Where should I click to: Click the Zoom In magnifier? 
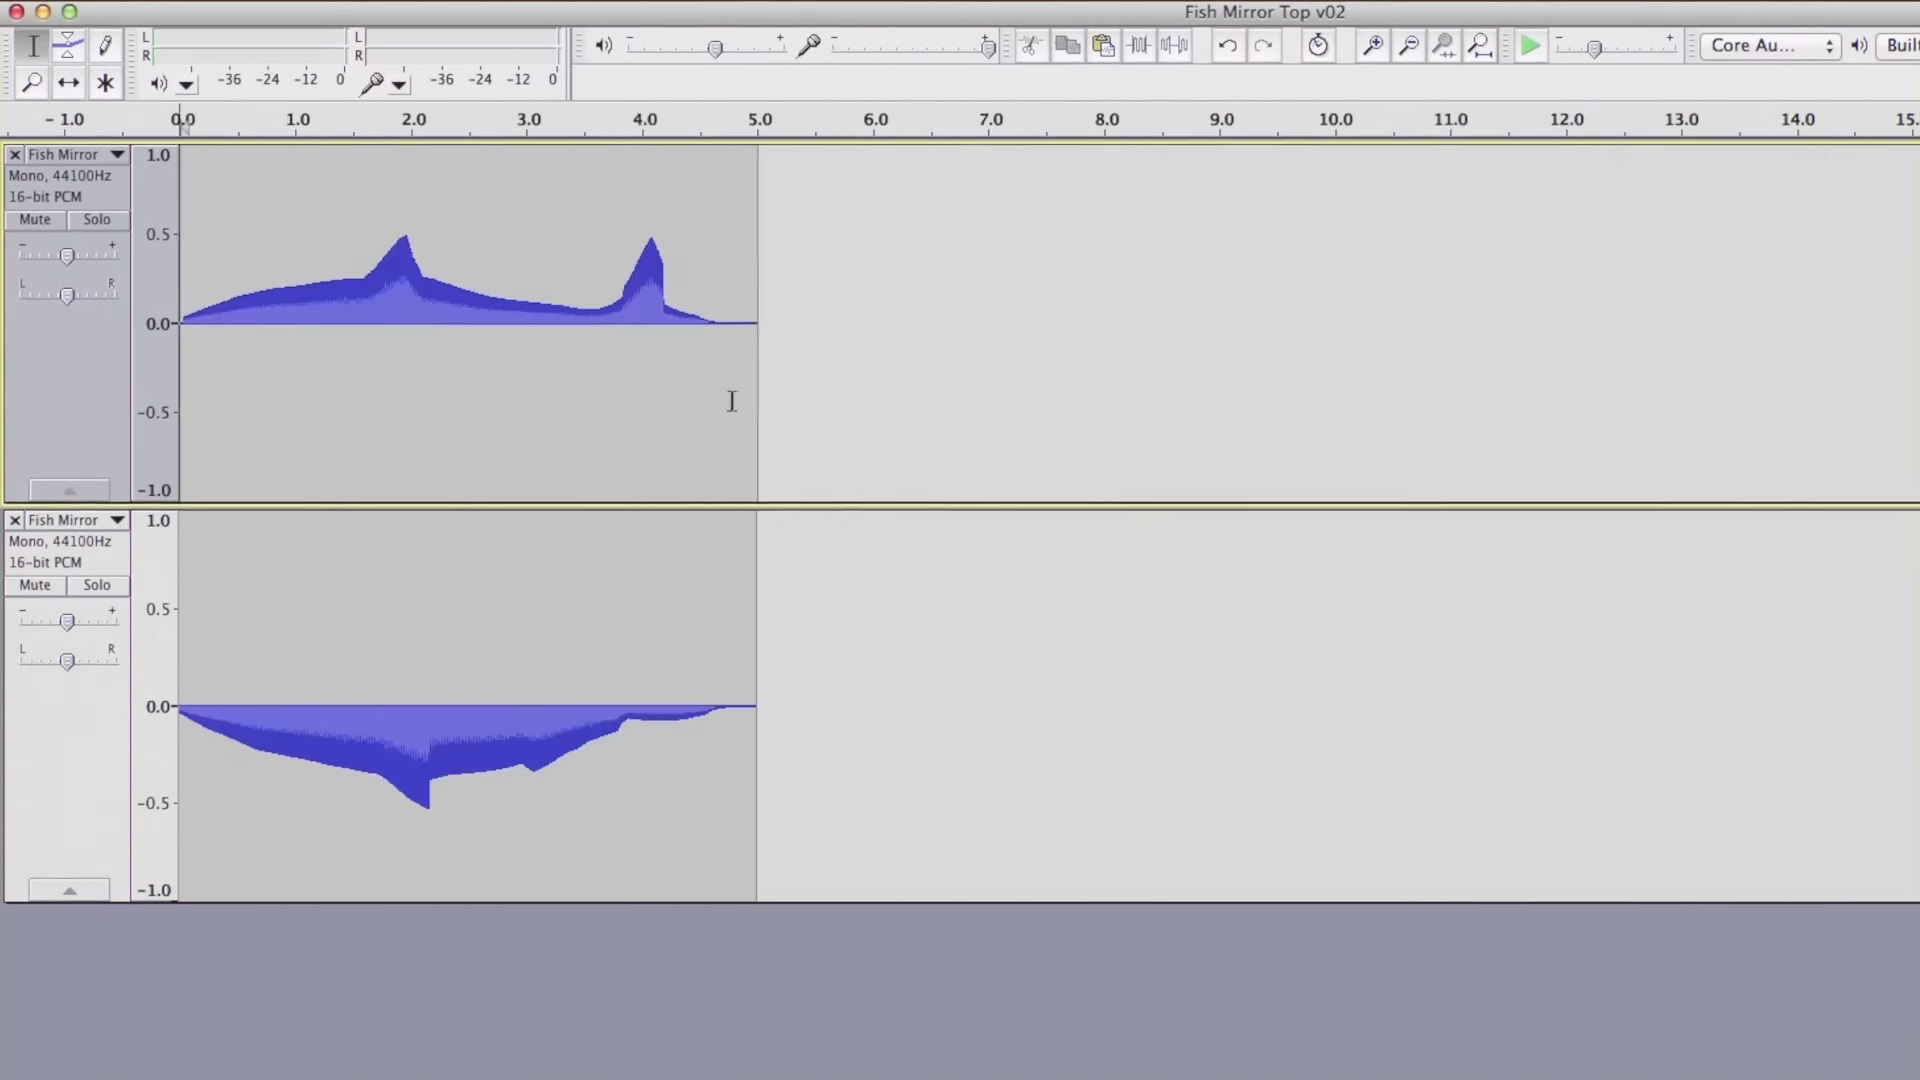(x=1373, y=46)
